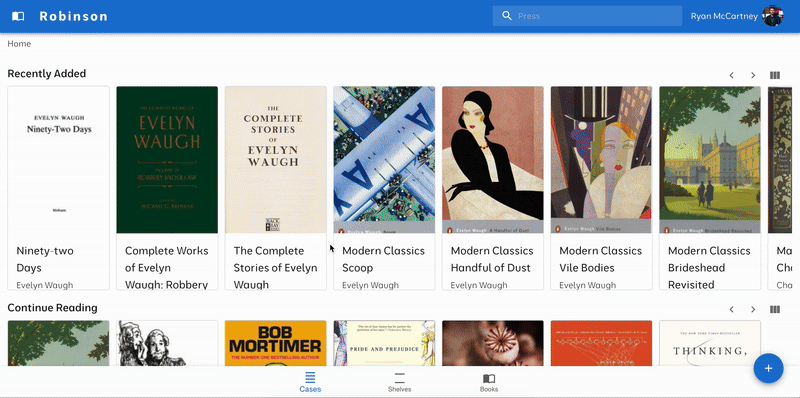
Task: Click 'Modern Classics Vile Bodies' title
Action: click(601, 259)
